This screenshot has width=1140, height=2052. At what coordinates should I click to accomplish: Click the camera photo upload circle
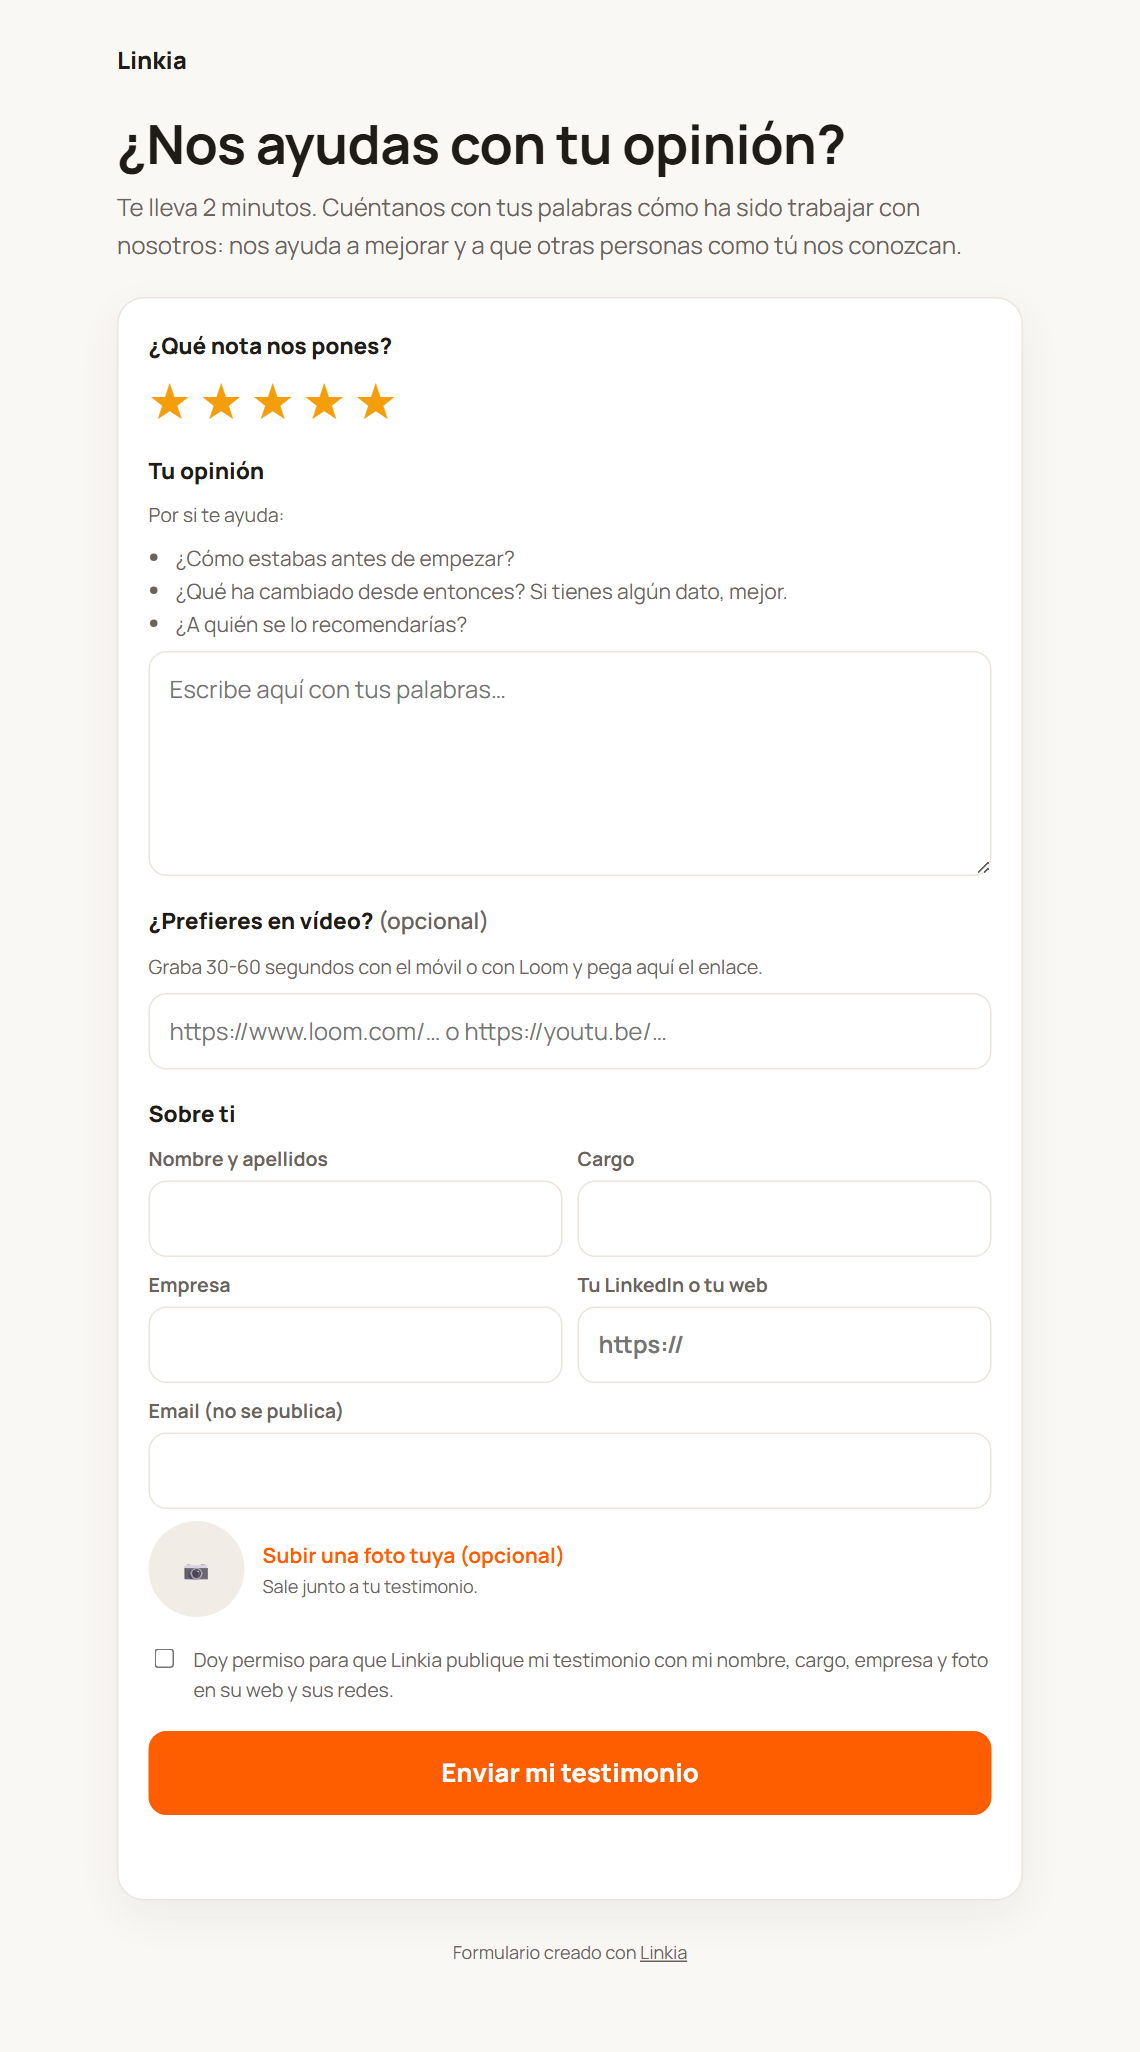196,1569
